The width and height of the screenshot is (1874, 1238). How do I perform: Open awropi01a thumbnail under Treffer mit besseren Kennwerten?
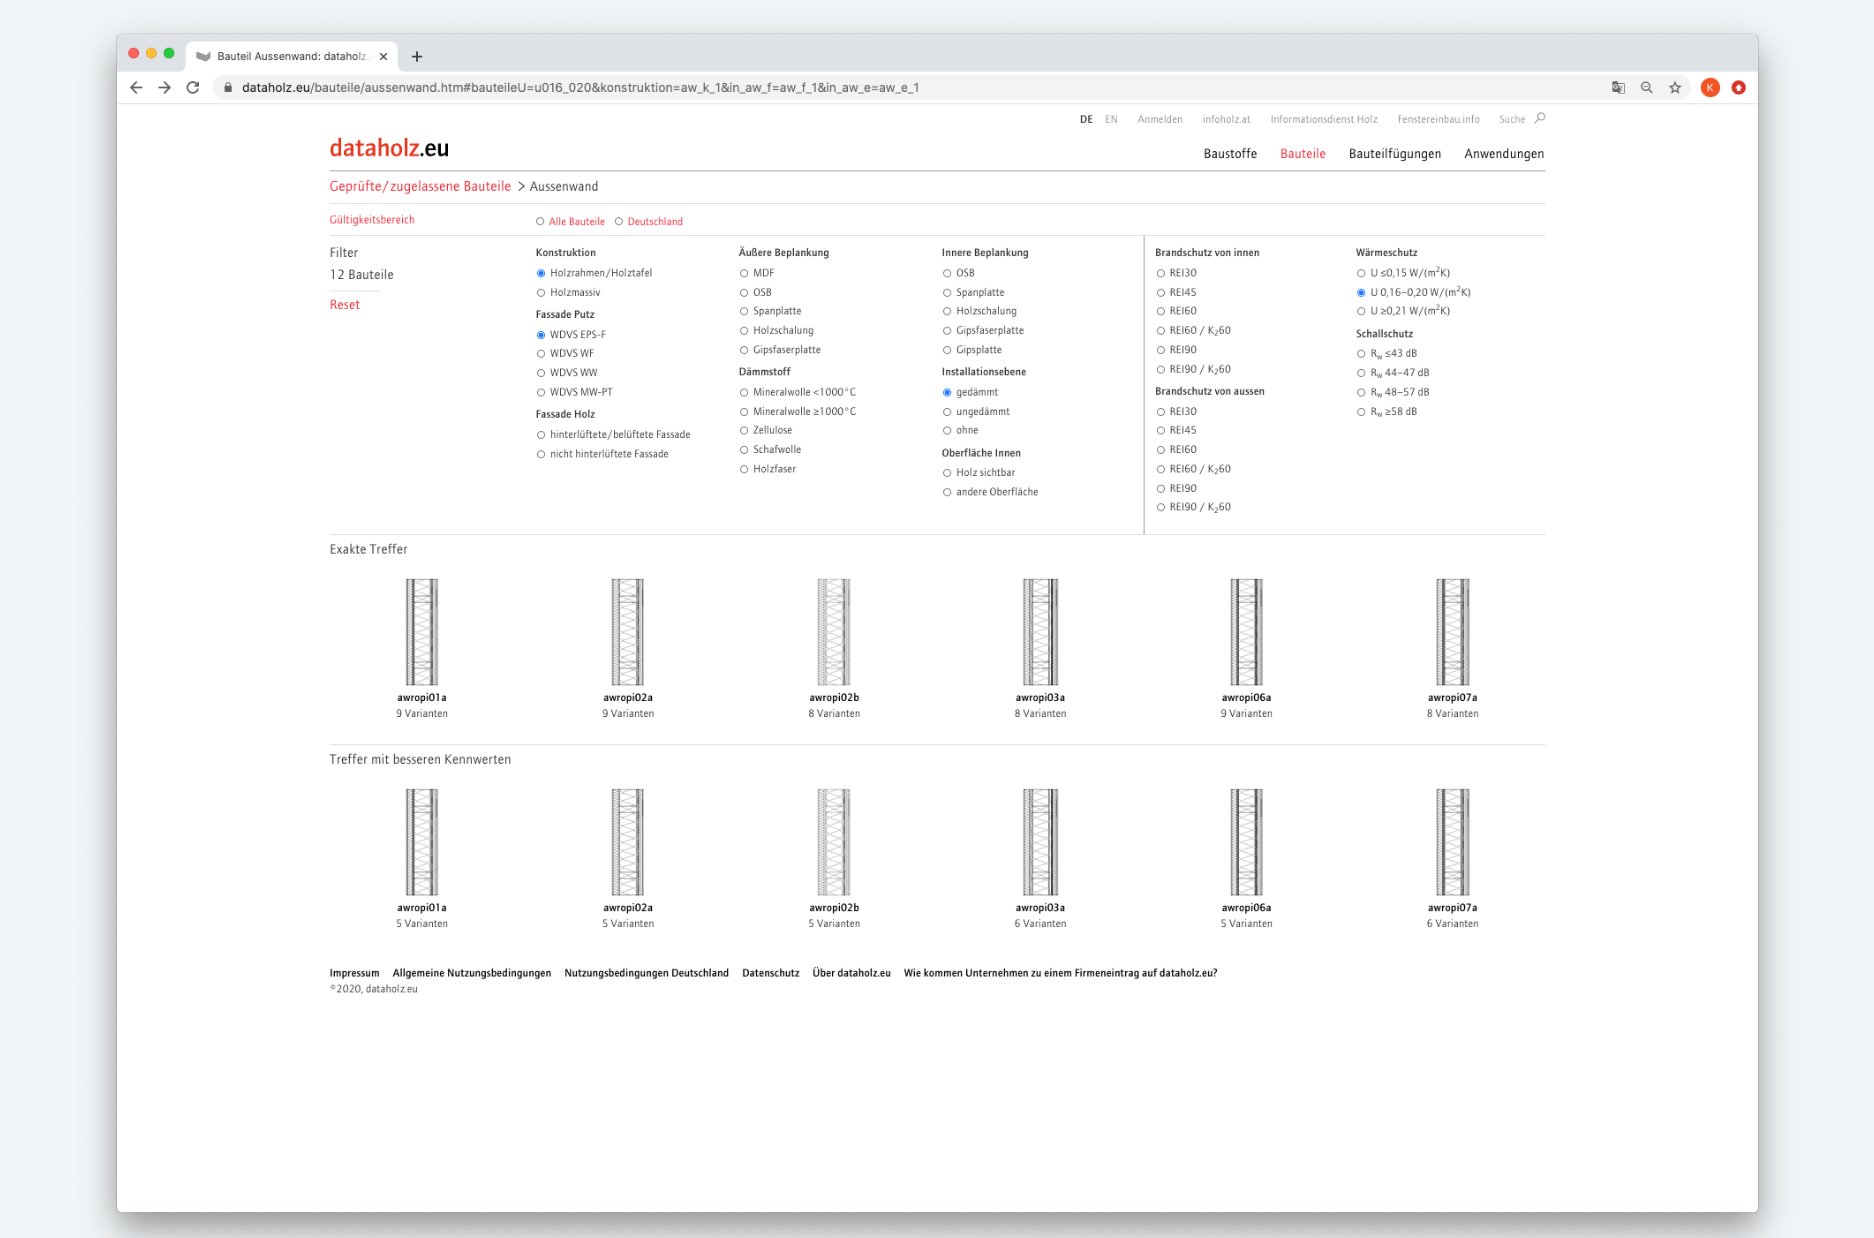point(422,842)
